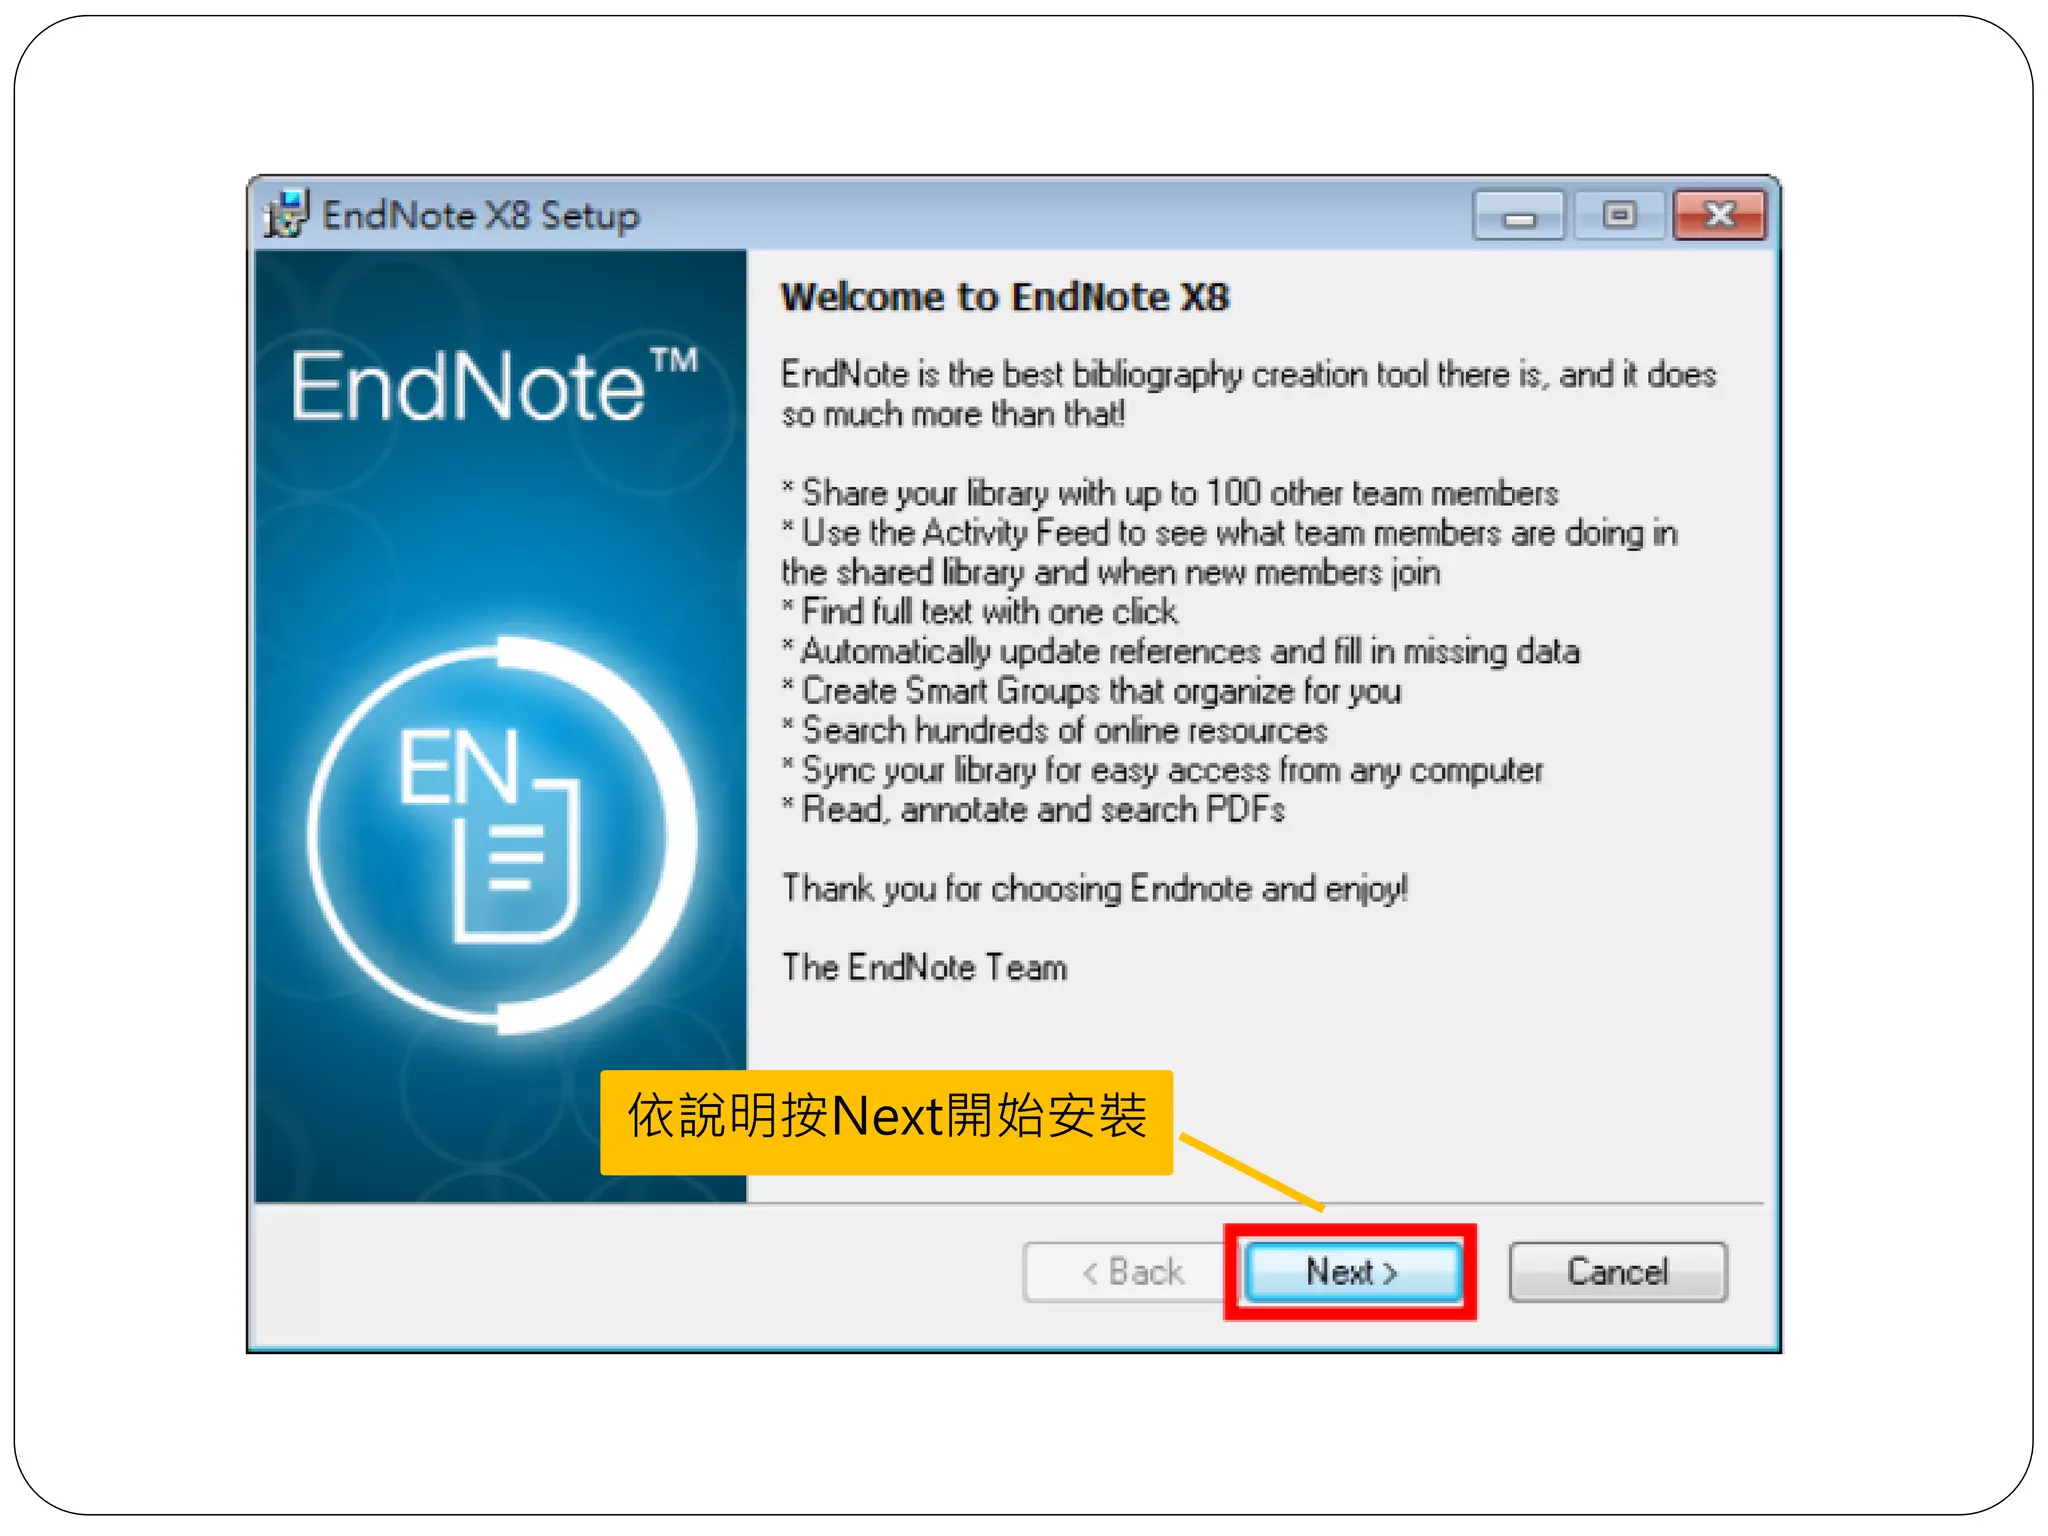Click the Cancel button
This screenshot has width=2048, height=1536.
1617,1272
